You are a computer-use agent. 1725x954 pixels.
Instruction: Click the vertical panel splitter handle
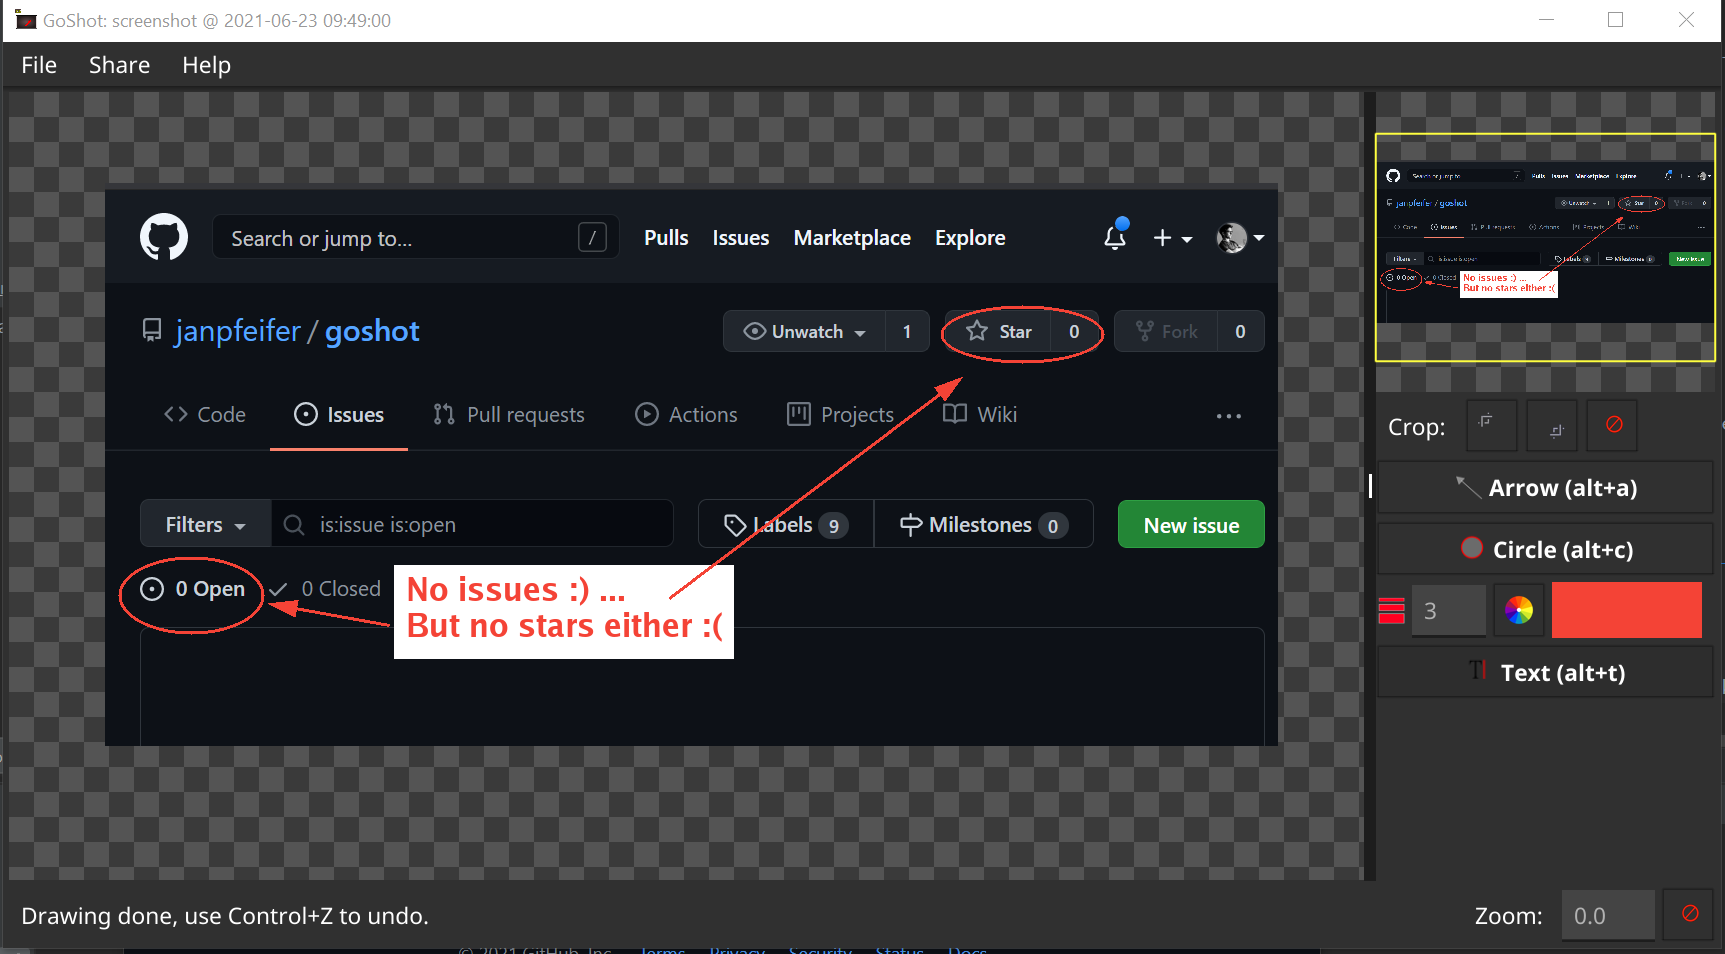[1369, 486]
